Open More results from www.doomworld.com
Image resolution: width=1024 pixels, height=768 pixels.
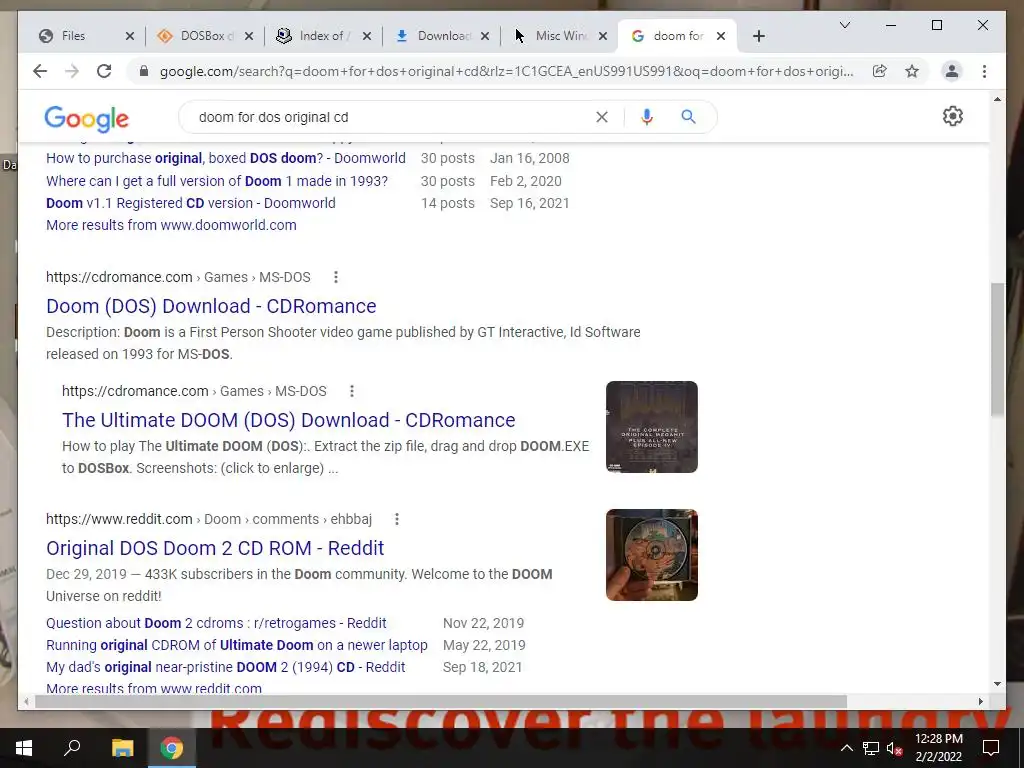171,225
